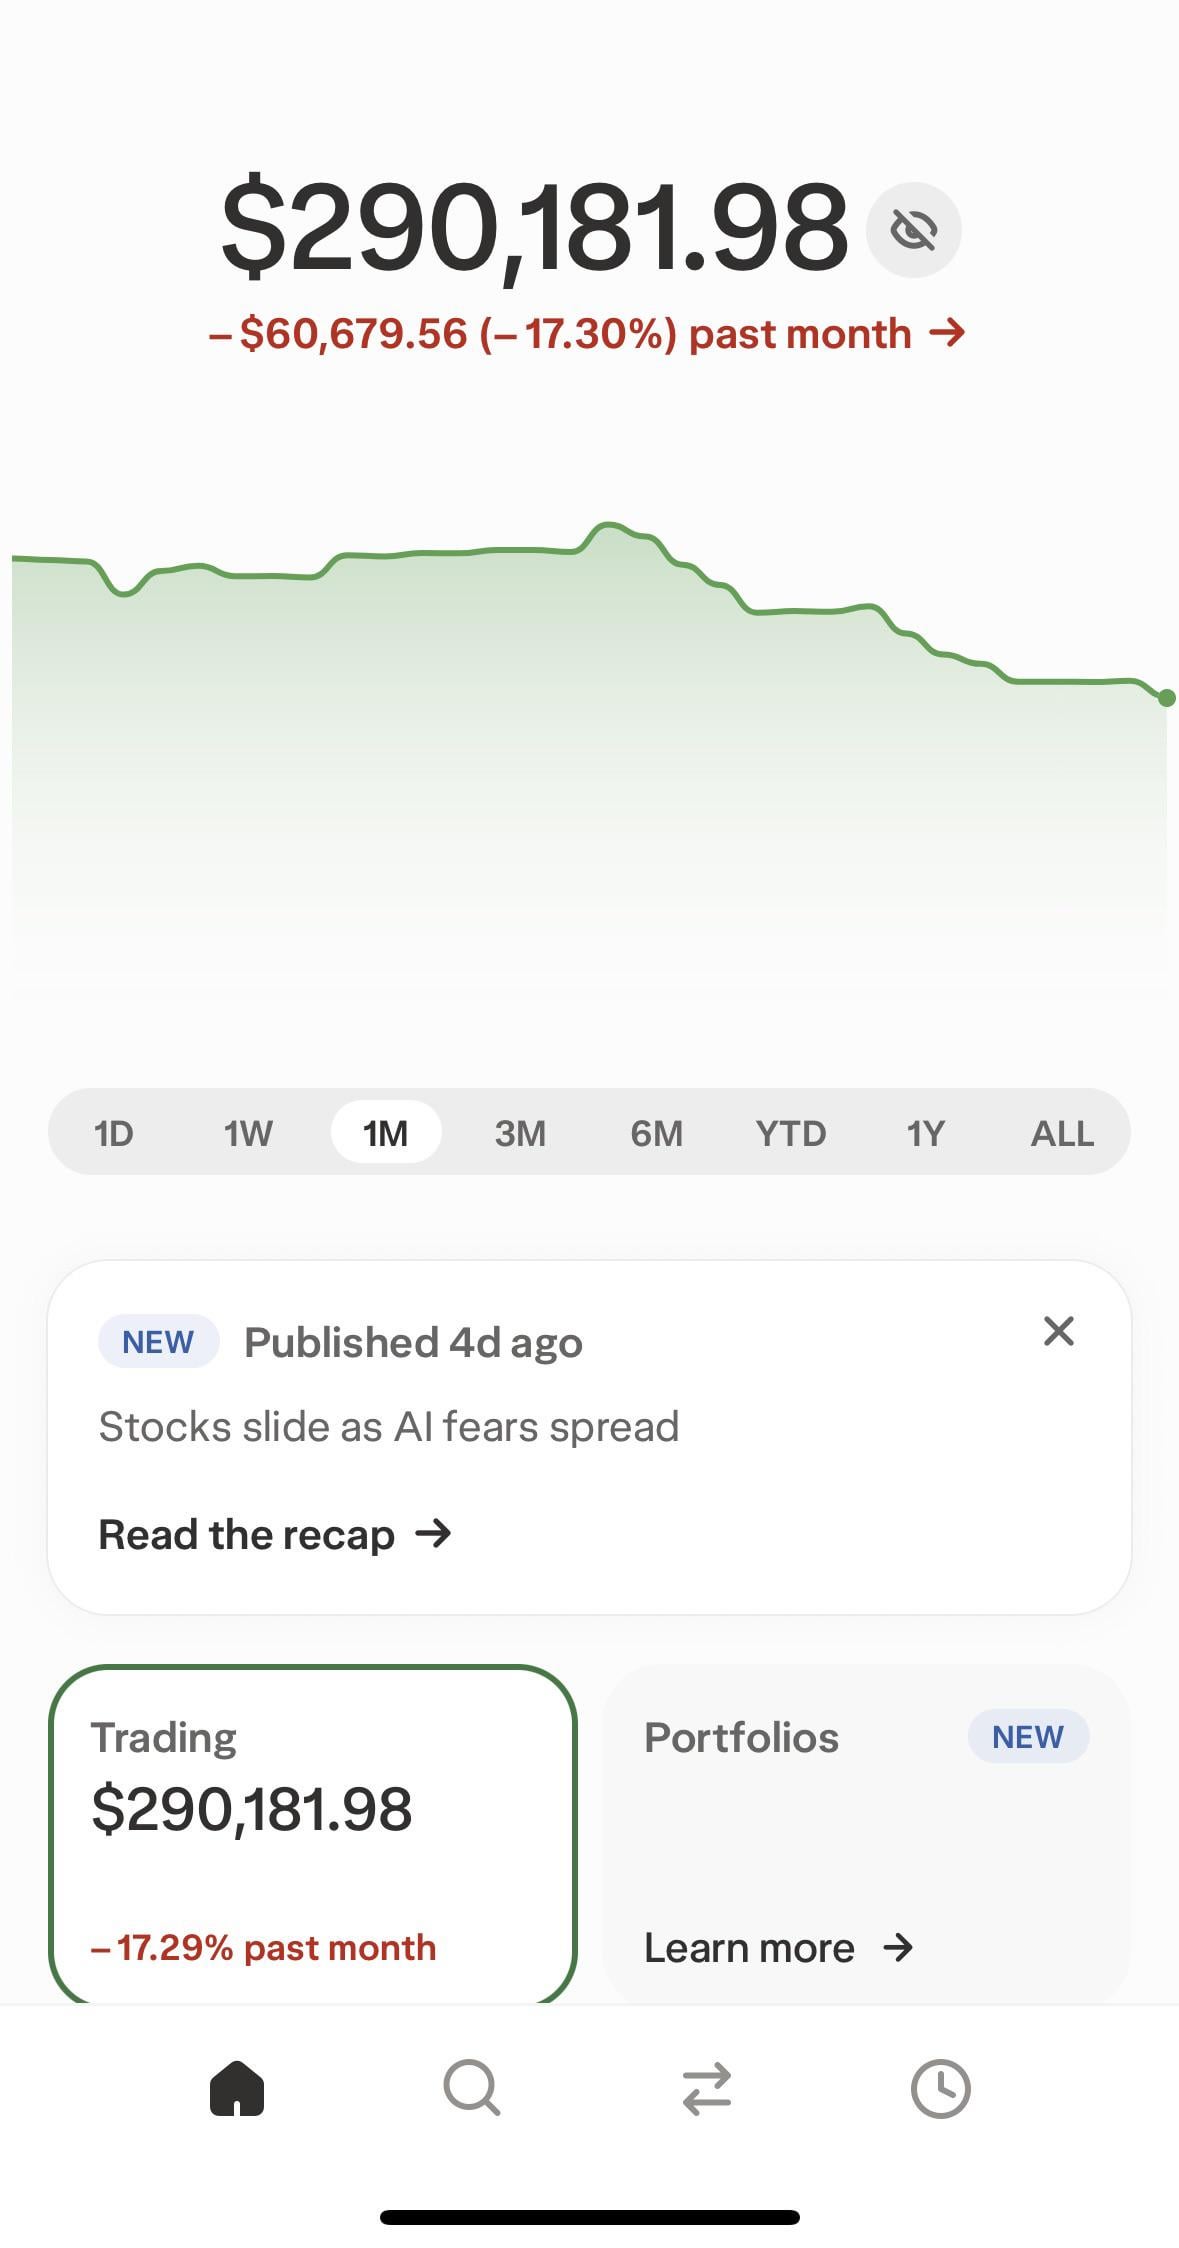Tap the chart's end point marker
Viewport: 1179px width, 2248px height.
pos(1166,698)
